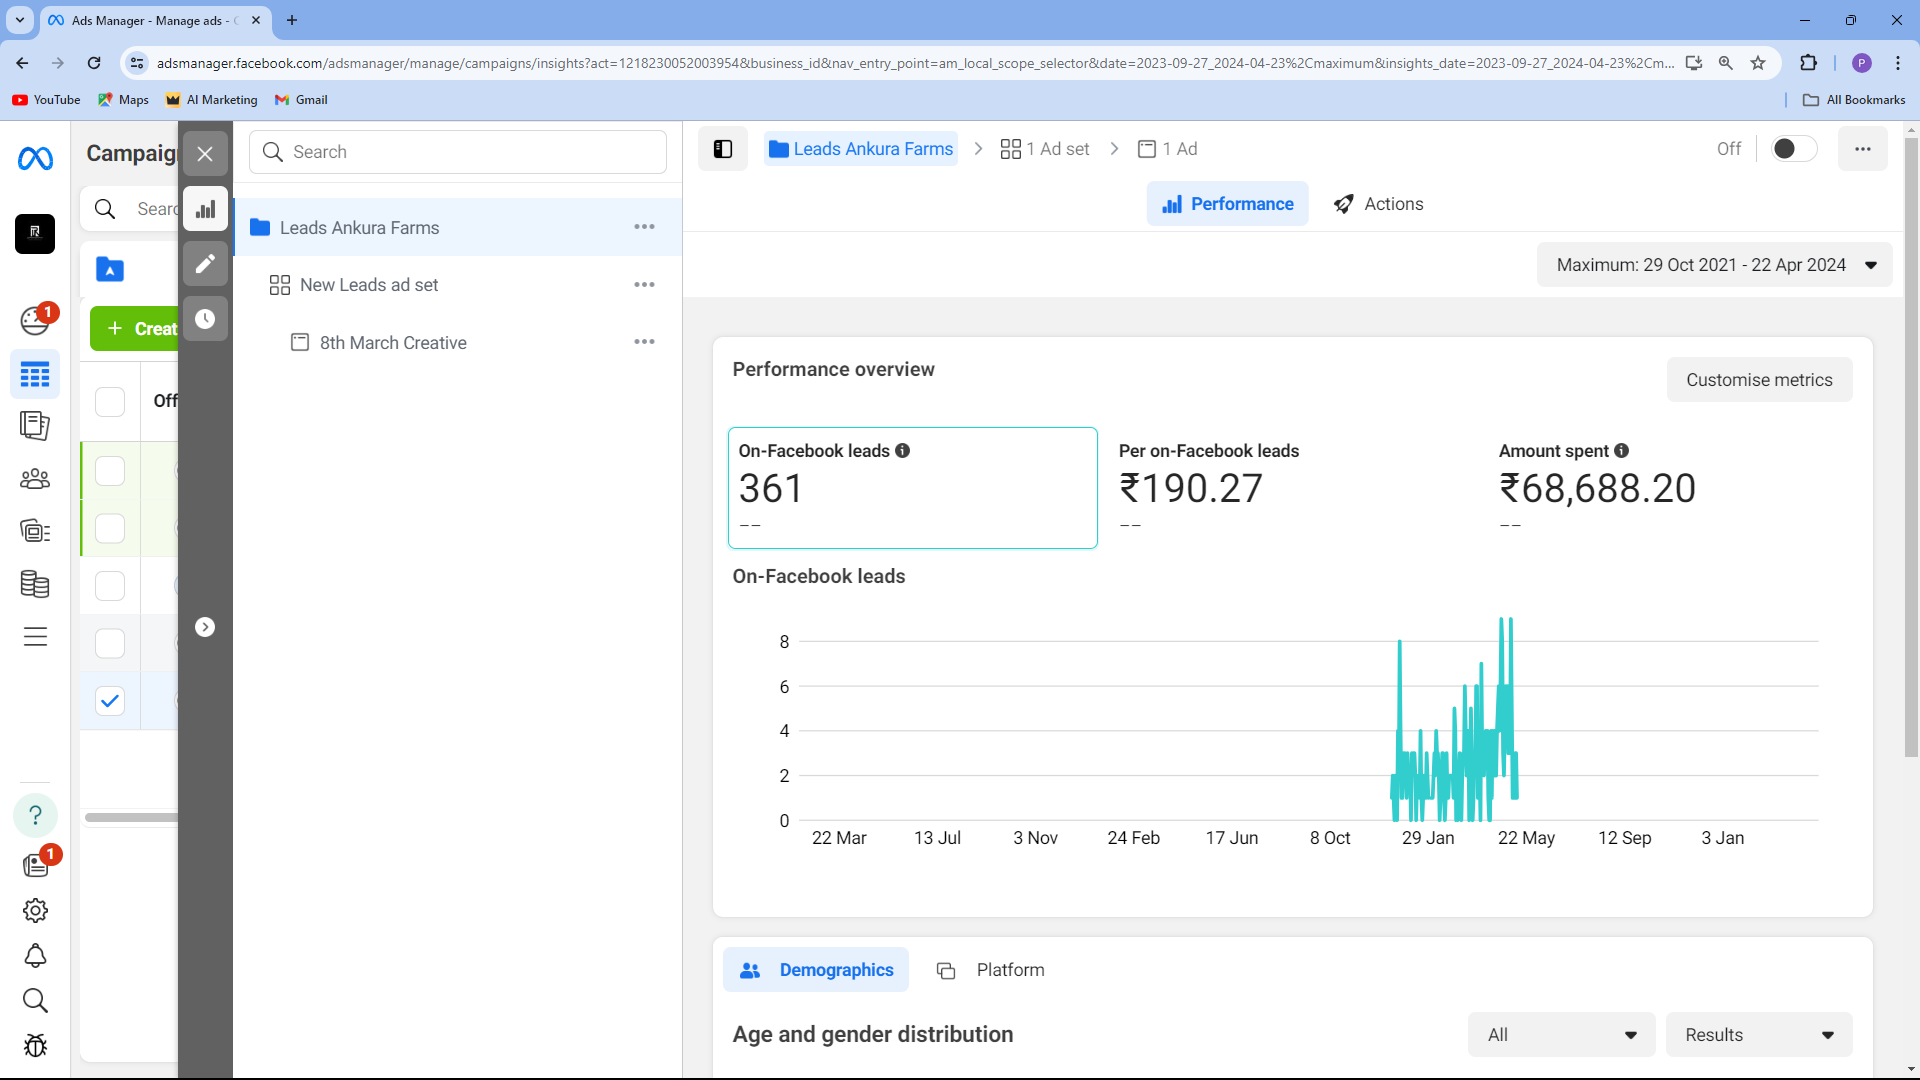Viewport: 1920px width, 1080px height.
Task: Open the YouTube bookmark
Action: point(46,100)
